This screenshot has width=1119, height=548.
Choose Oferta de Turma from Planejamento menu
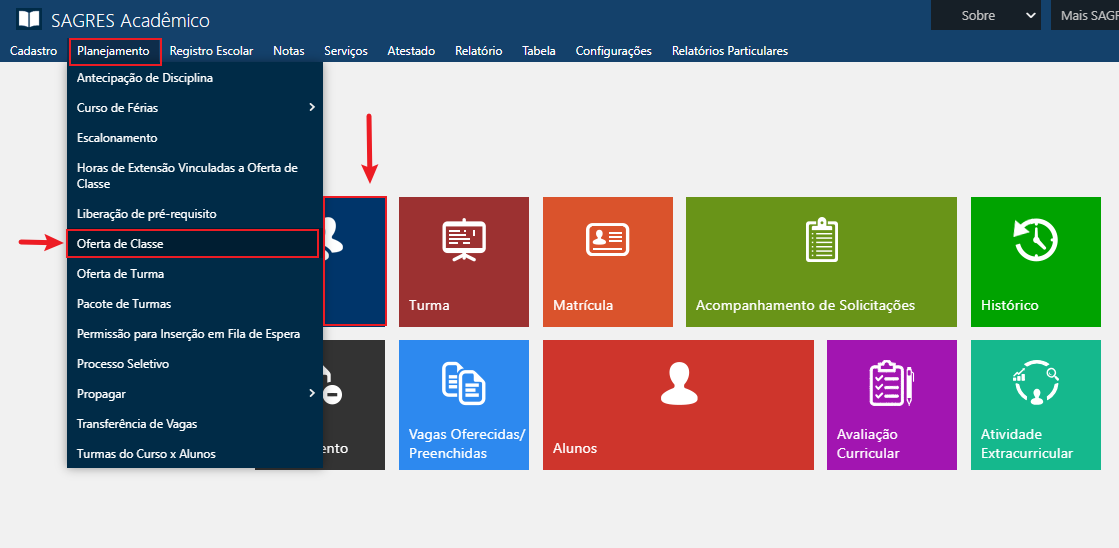[120, 274]
